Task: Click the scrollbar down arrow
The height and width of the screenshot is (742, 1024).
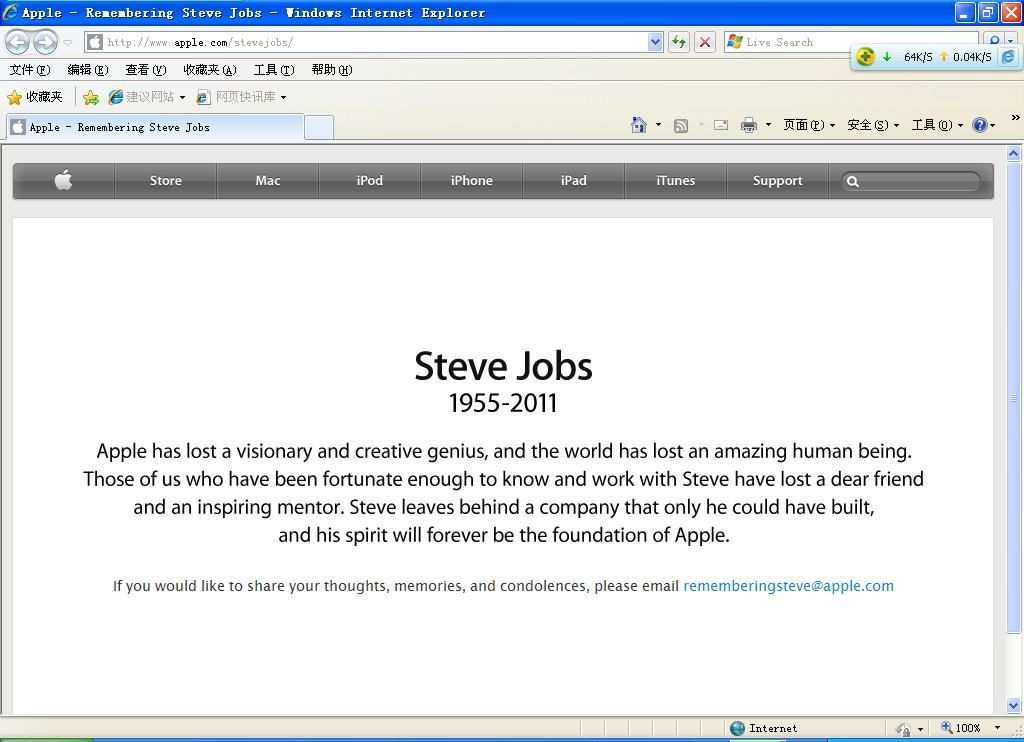Action: coord(1013,705)
